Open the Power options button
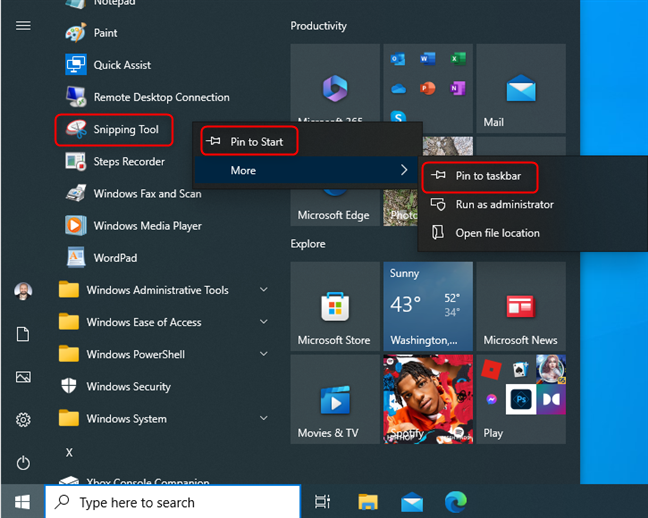The width and height of the screenshot is (648, 518). point(23,463)
